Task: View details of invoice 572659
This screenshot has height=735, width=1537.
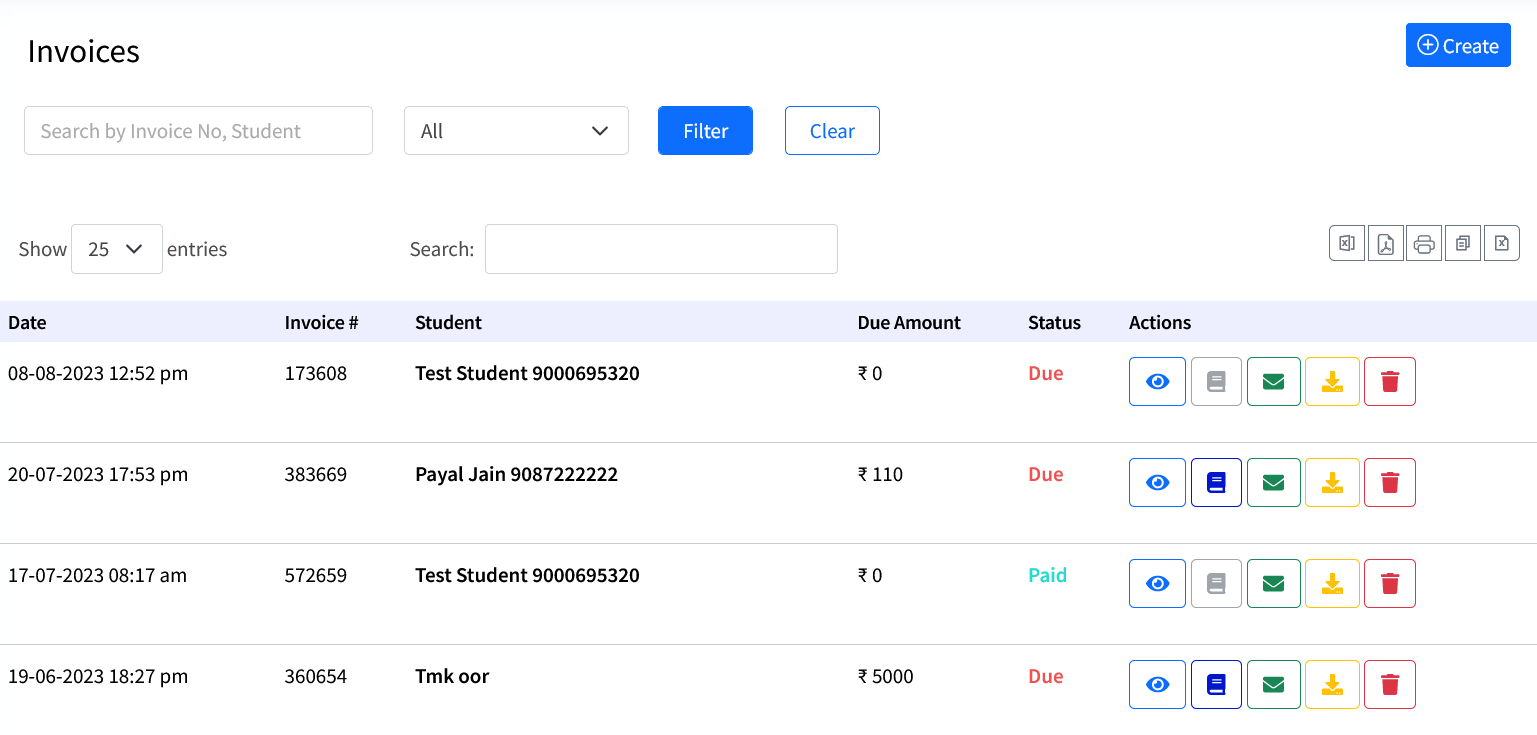Action: click(1157, 583)
